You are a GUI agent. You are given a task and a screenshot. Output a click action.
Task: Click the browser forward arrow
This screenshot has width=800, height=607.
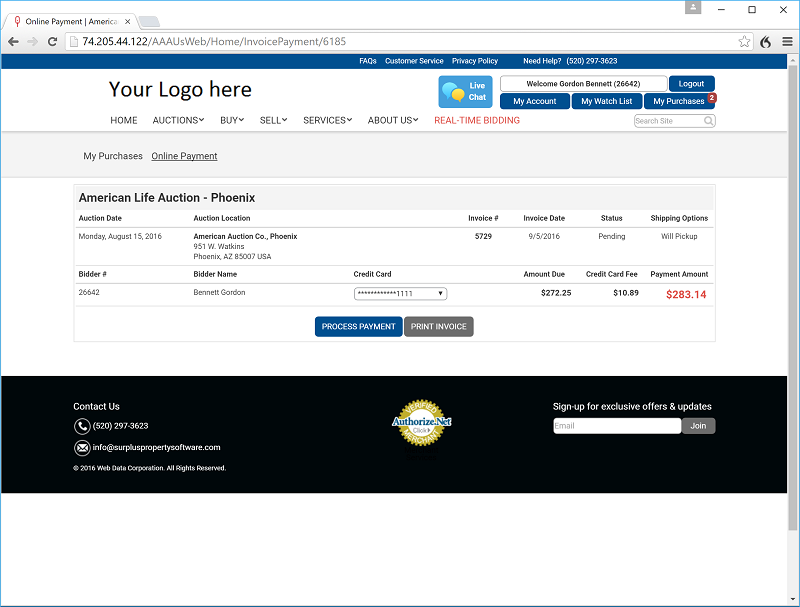33,42
